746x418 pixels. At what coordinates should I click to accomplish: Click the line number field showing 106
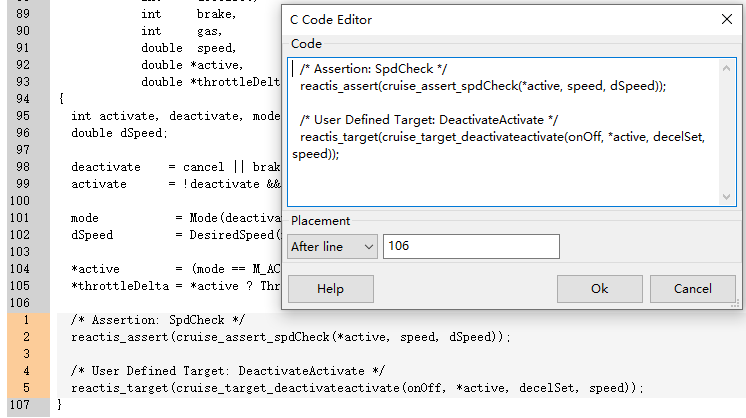tap(472, 246)
